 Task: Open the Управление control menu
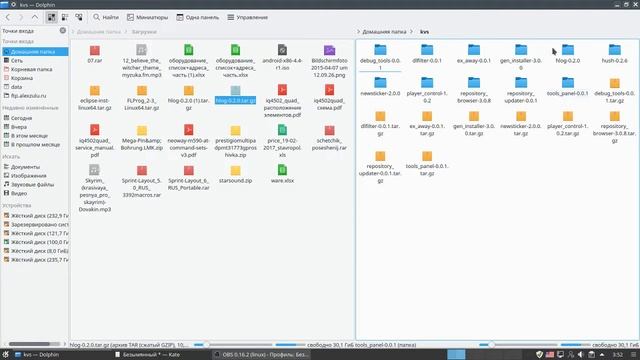pos(248,17)
